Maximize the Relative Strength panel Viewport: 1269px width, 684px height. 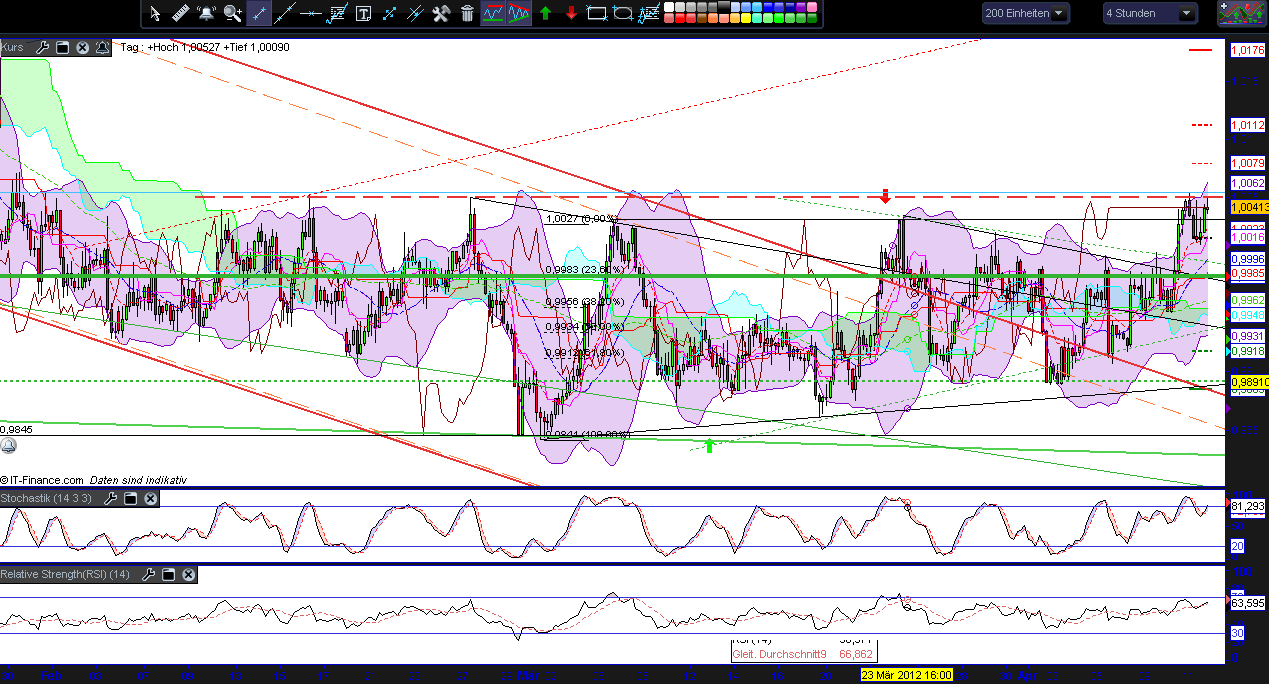[x=168, y=574]
